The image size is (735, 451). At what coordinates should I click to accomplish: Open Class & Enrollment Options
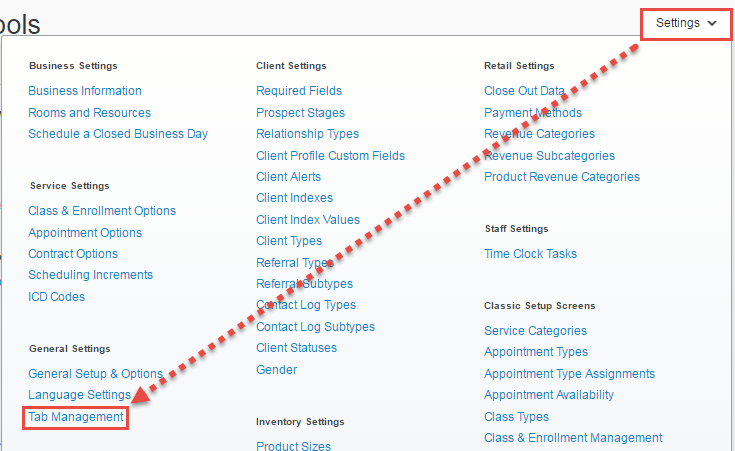coord(102,211)
